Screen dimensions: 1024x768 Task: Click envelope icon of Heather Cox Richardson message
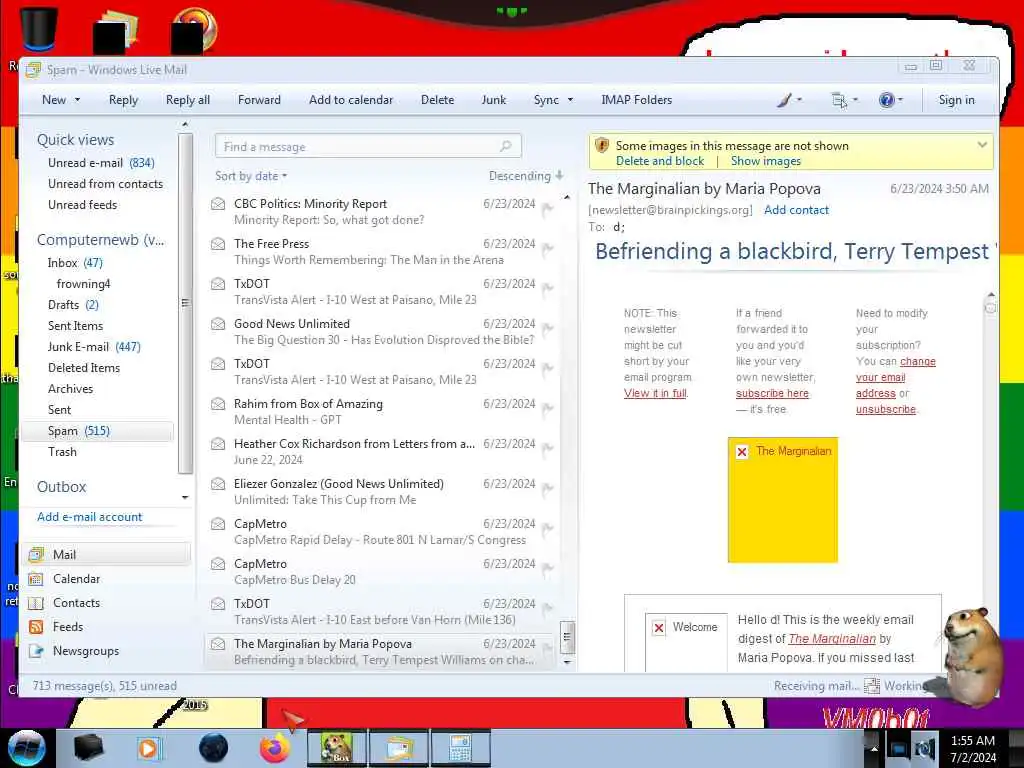click(218, 444)
